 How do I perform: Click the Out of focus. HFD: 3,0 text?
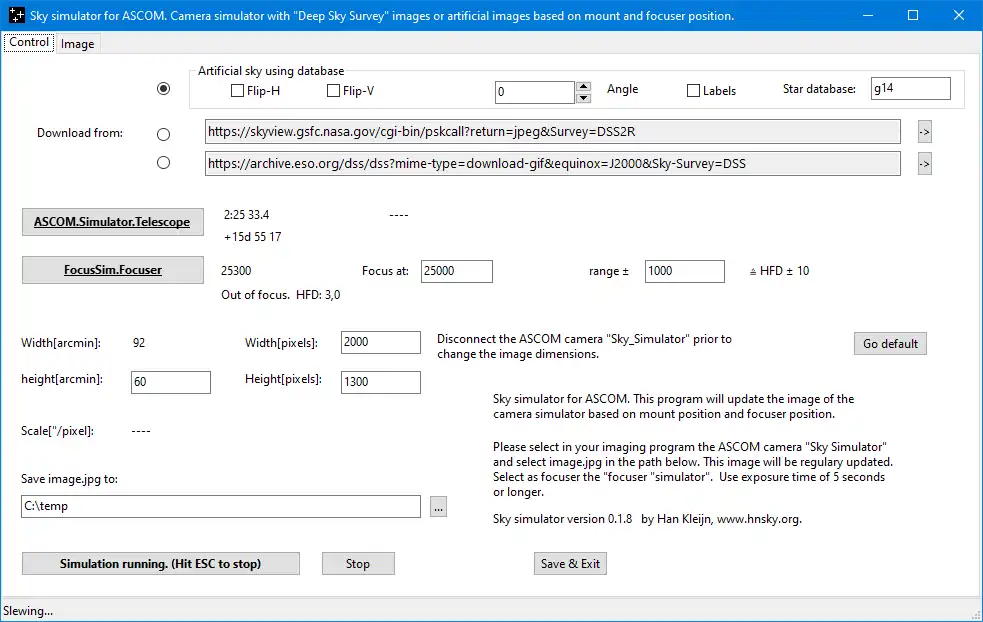point(281,295)
